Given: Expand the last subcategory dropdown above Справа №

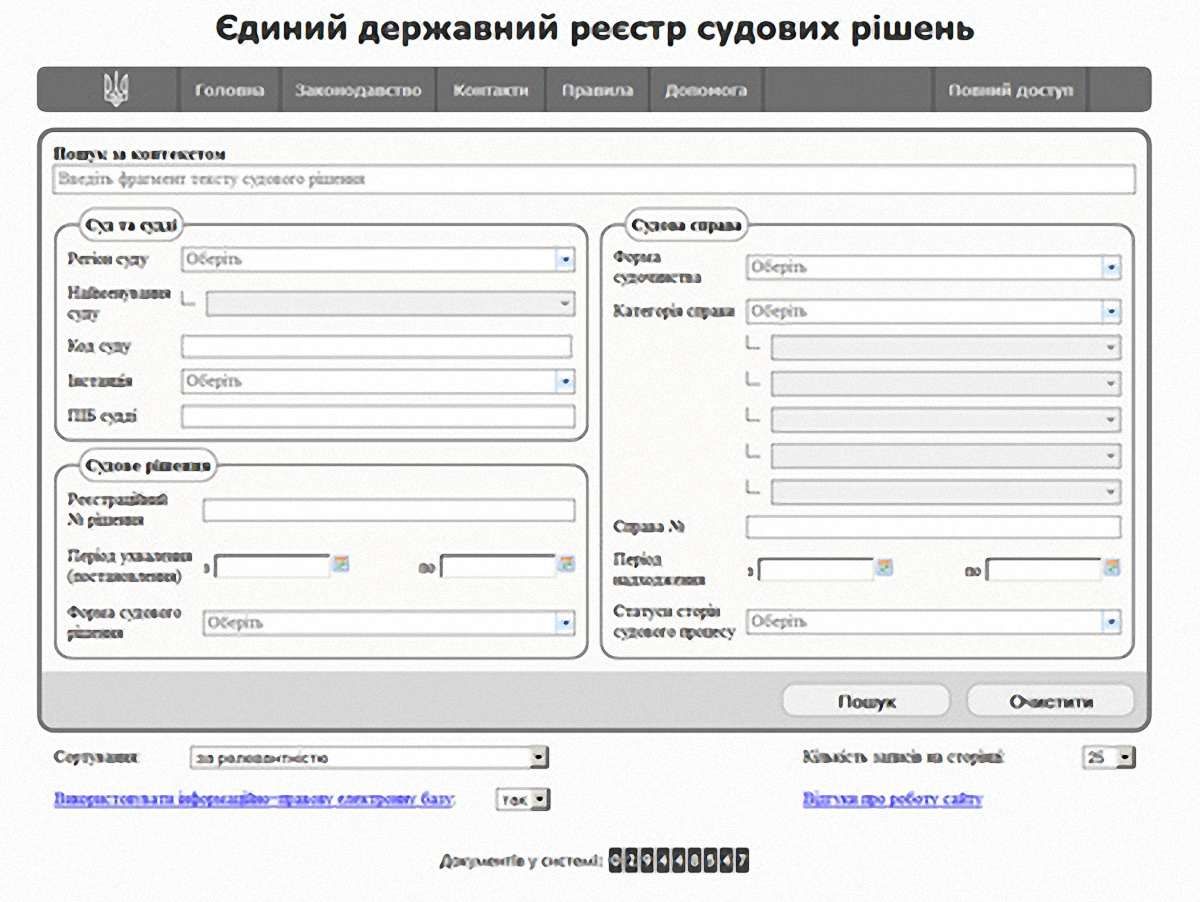Looking at the screenshot, I should 946,491.
